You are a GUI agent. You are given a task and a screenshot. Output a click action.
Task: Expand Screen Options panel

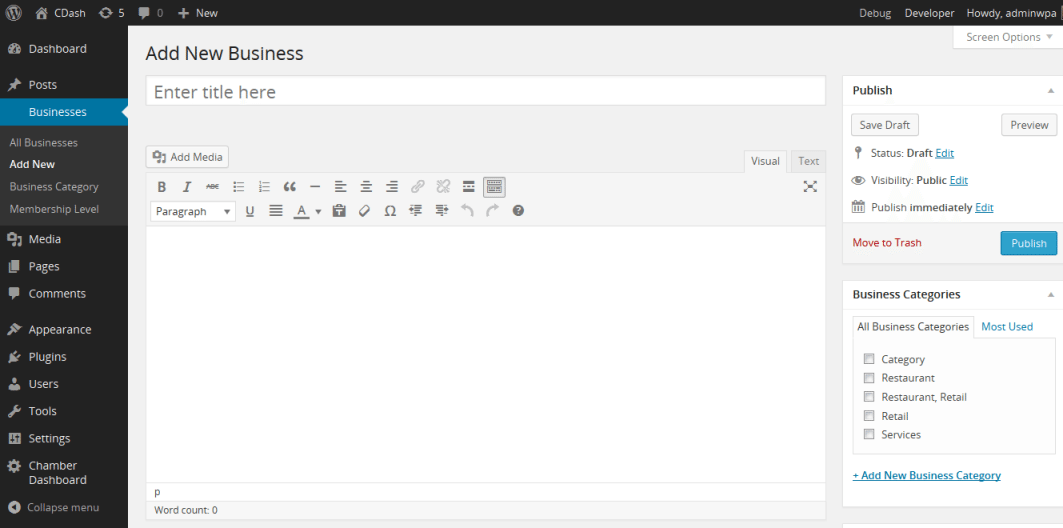[x=1008, y=37]
